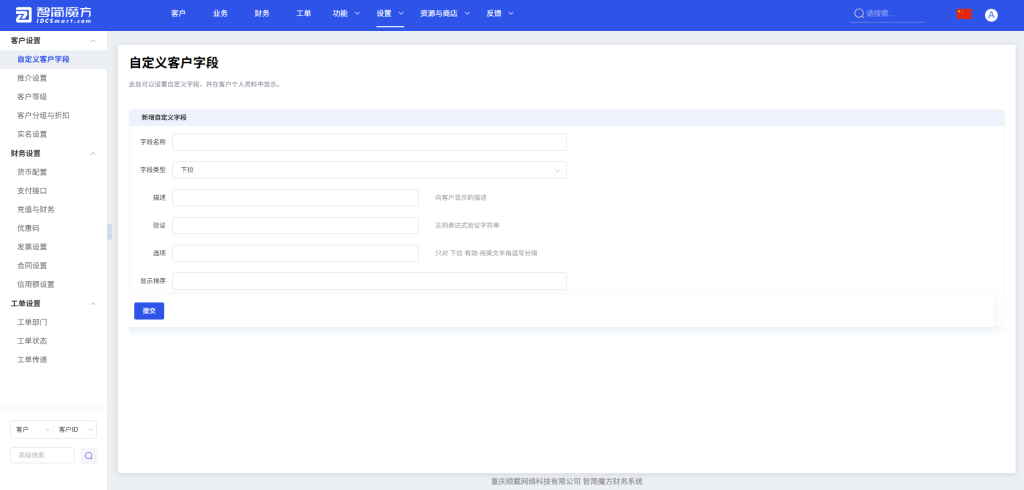Open 客户 top menu
Screen dimensions: 1024x490
(x=178, y=13)
